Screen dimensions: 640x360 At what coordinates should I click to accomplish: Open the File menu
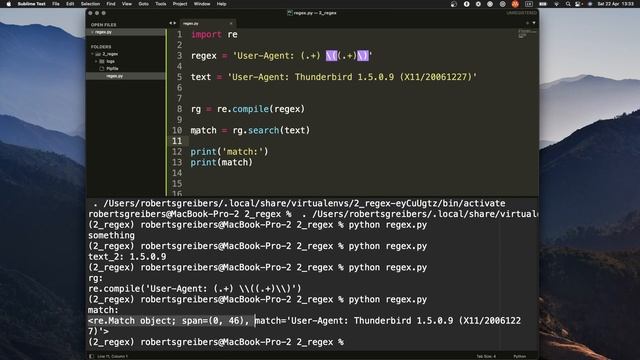[x=56, y=4]
